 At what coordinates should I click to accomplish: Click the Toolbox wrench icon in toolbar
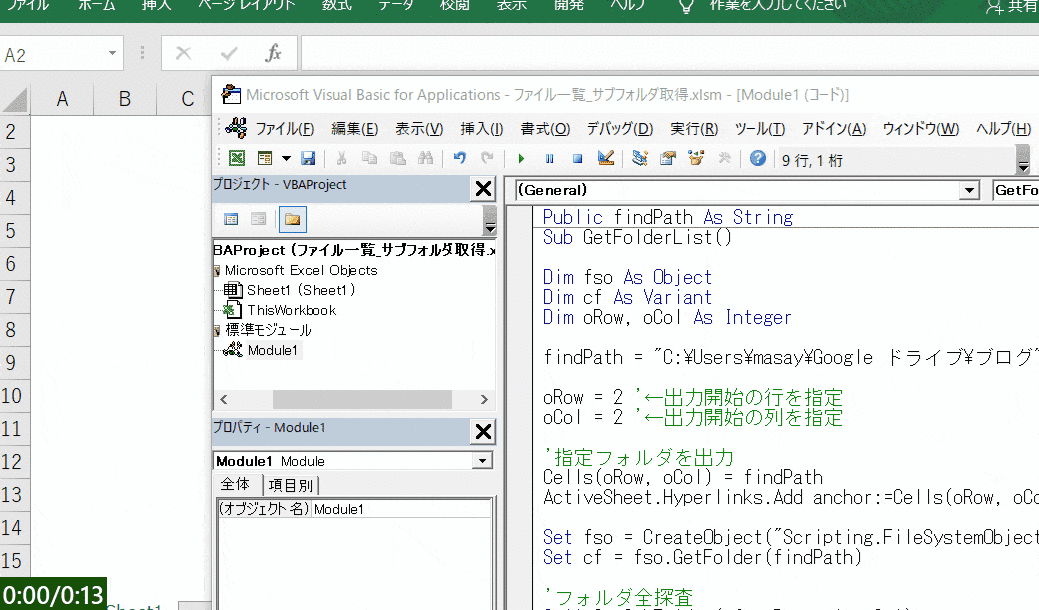(724, 158)
